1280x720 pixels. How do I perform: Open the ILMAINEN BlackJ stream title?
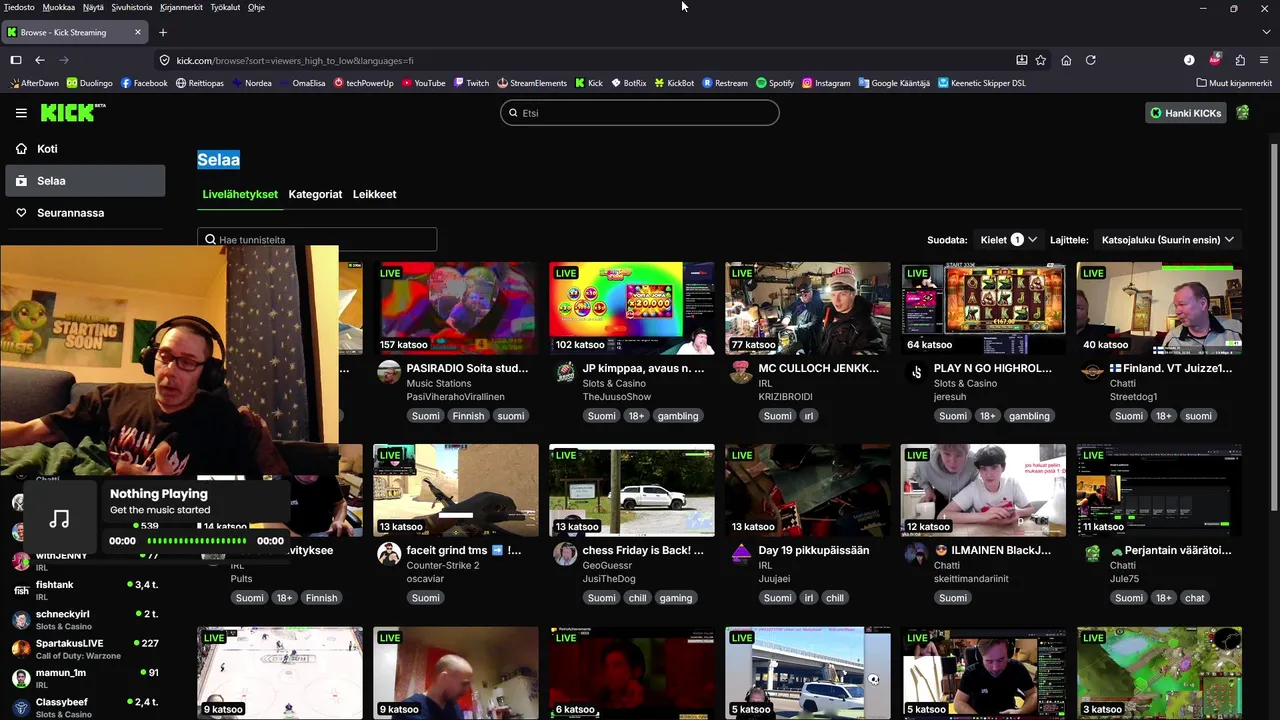(992, 550)
